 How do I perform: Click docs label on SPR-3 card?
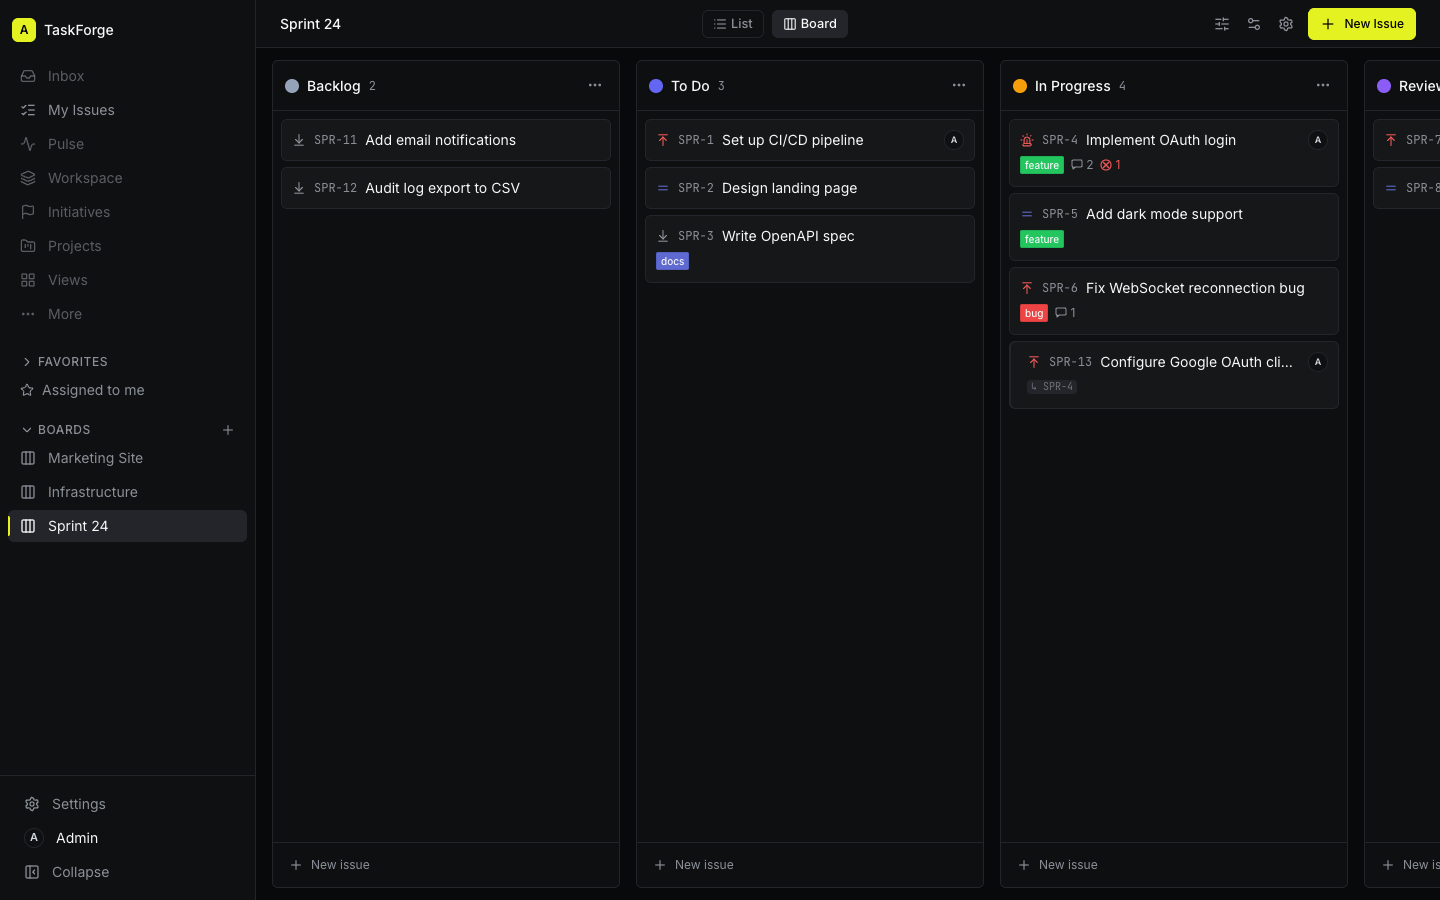coord(672,261)
